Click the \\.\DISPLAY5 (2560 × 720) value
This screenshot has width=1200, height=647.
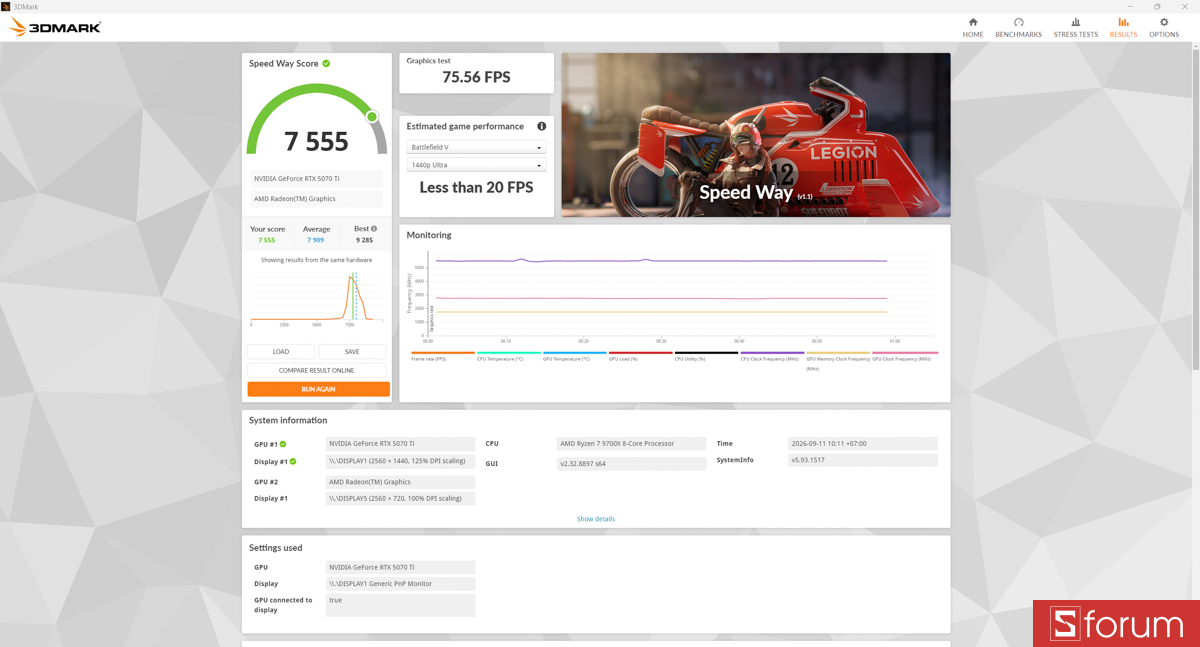[x=400, y=498]
